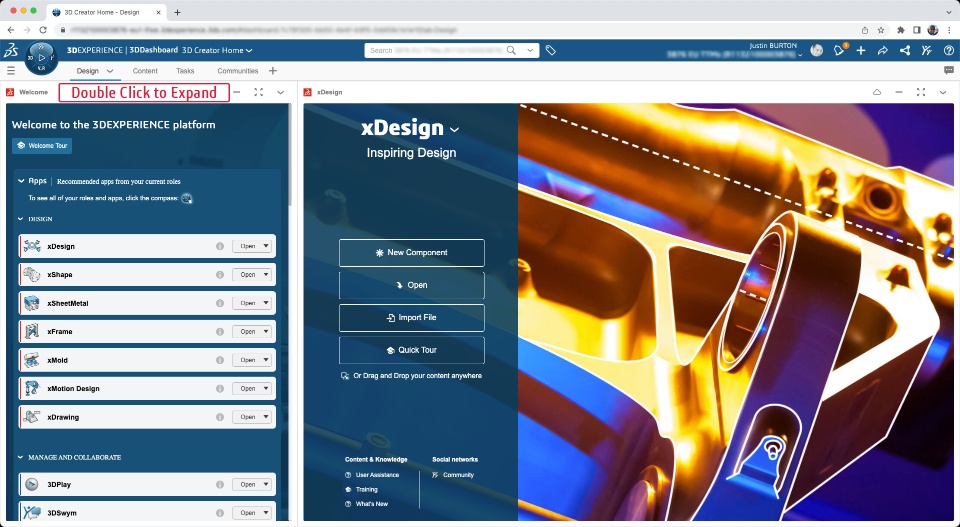Open the Help question mark icon

[x=948, y=51]
